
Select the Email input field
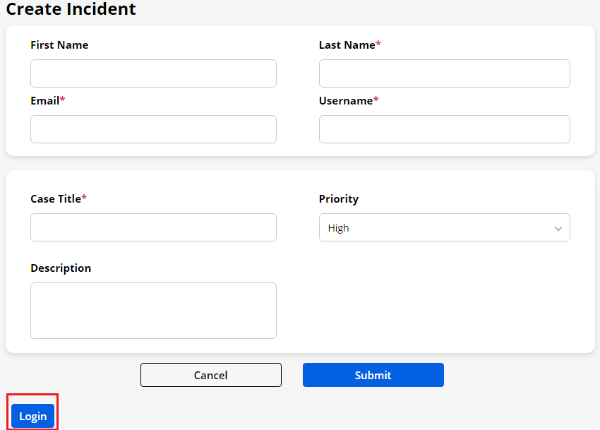point(153,129)
